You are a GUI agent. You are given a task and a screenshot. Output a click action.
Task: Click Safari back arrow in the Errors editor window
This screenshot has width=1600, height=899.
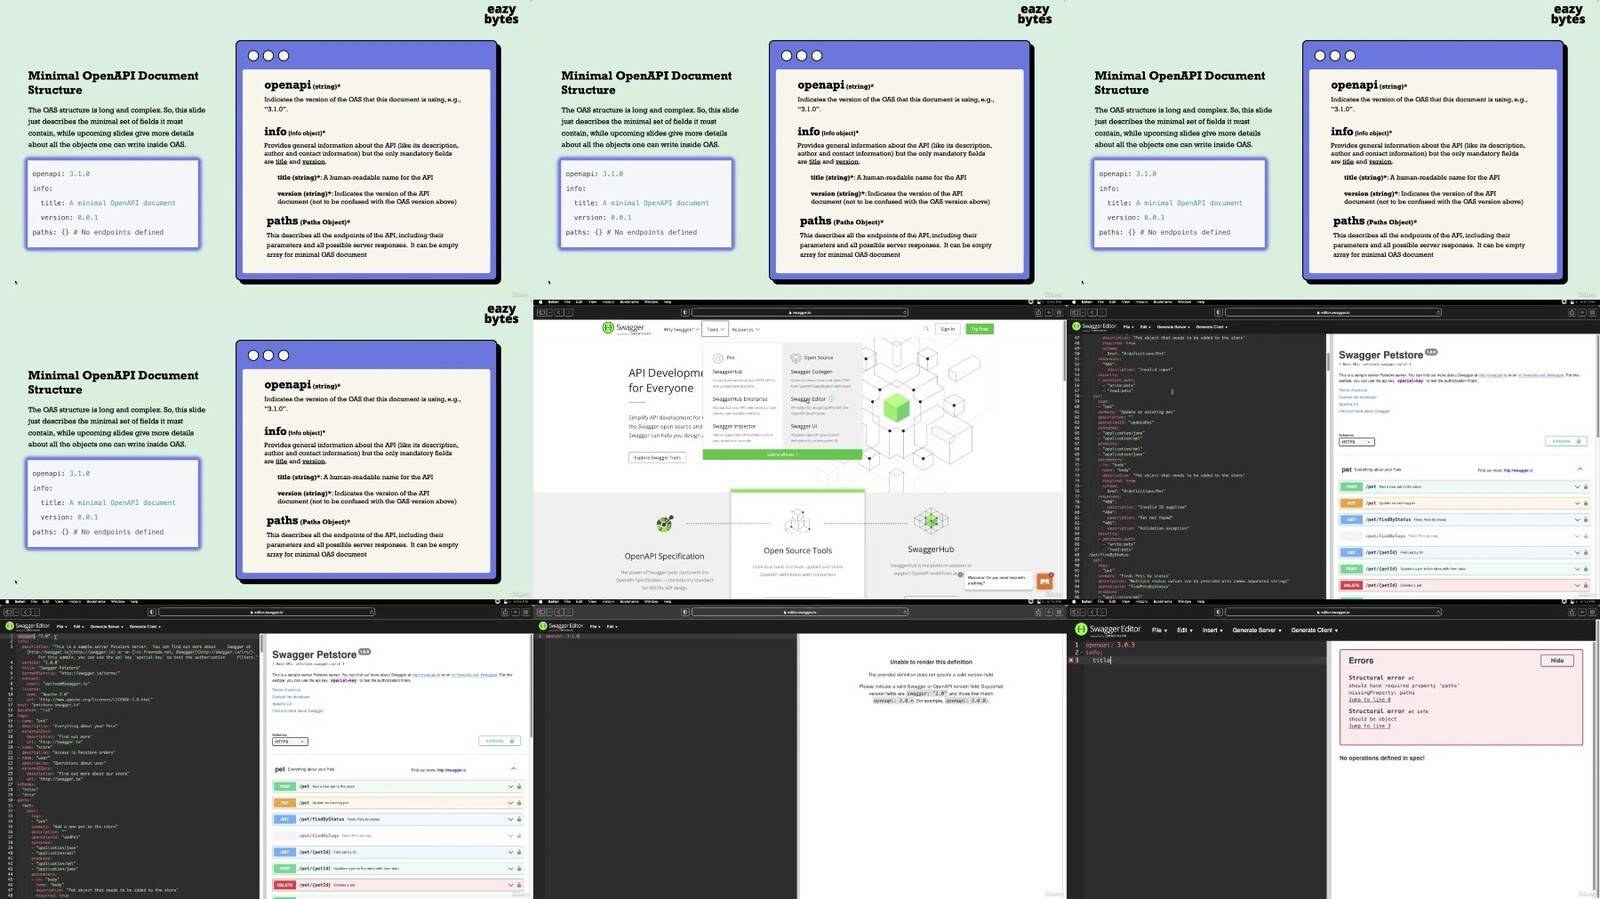[1090, 612]
